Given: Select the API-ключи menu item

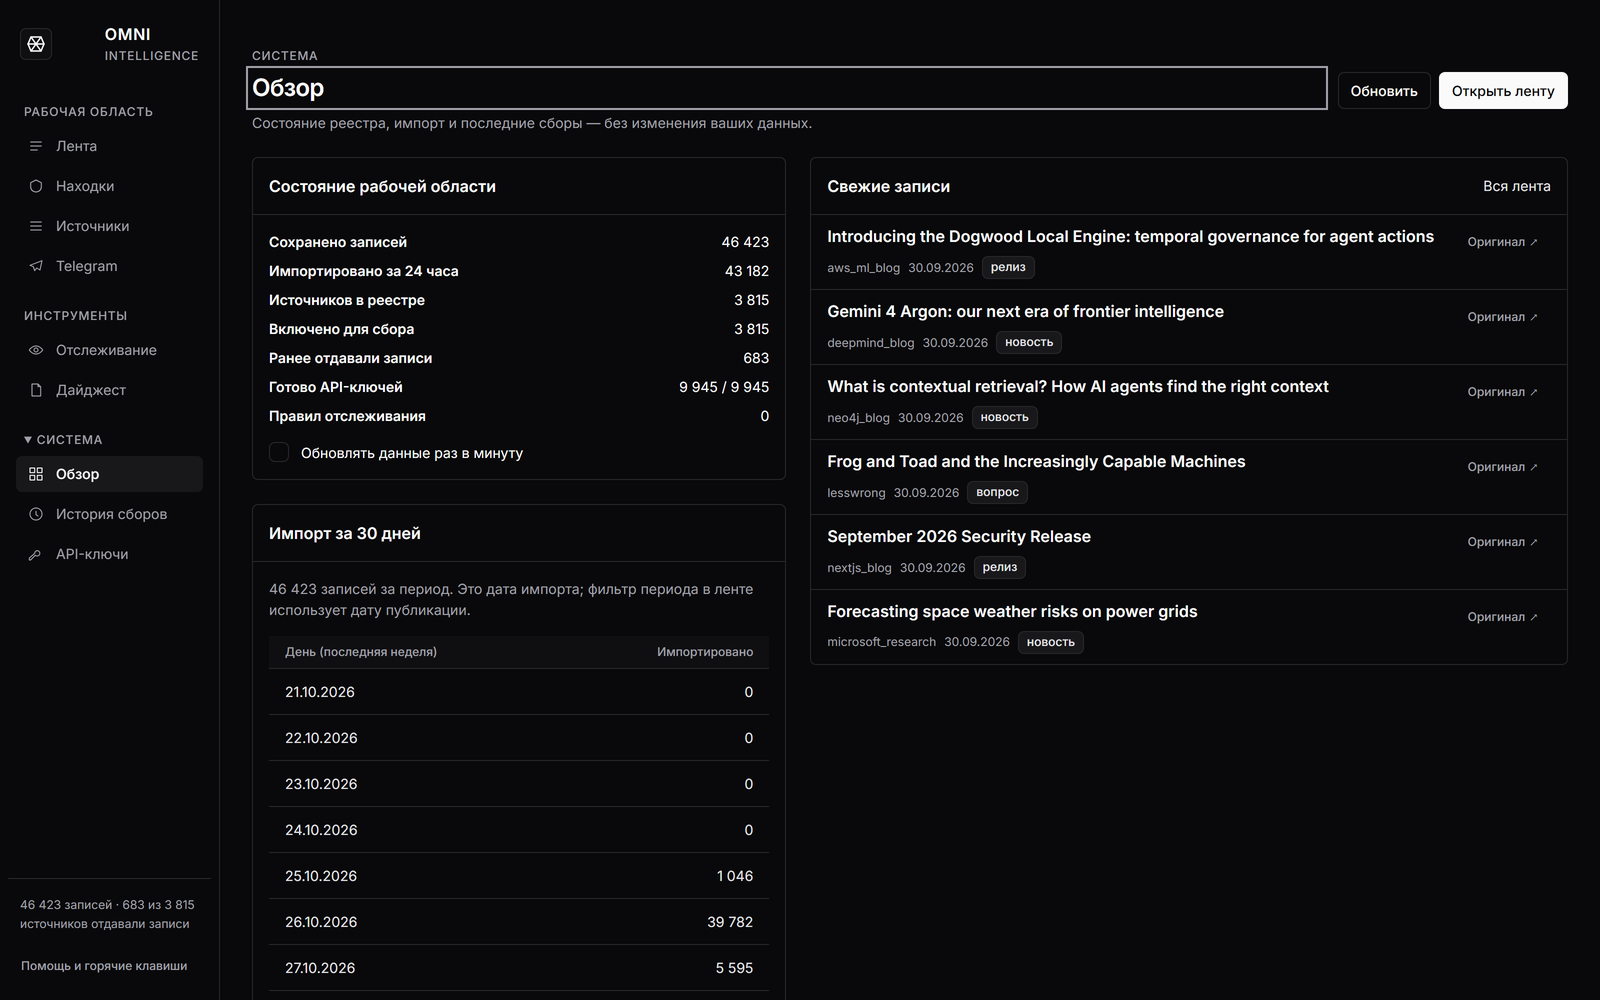Looking at the screenshot, I should point(109,554).
